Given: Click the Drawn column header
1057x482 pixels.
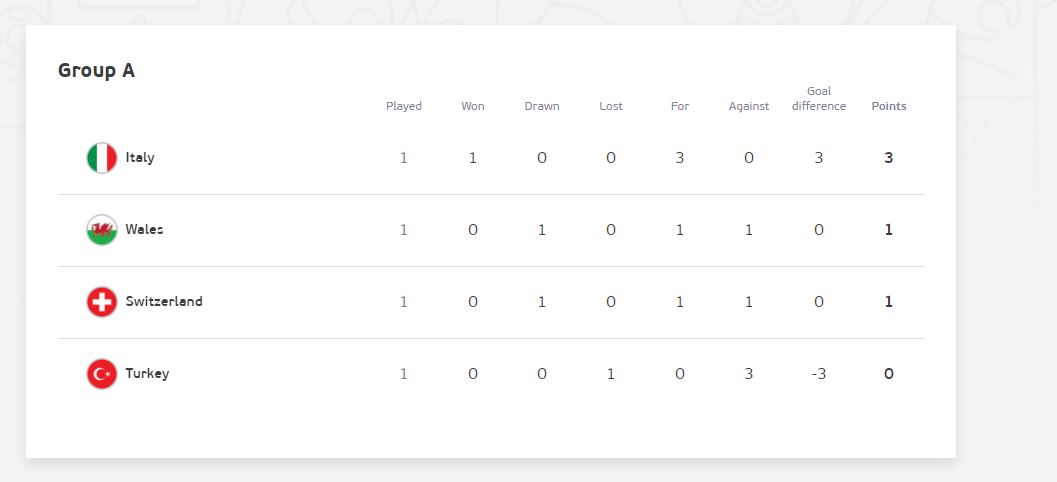Looking at the screenshot, I should pyautogui.click(x=542, y=106).
